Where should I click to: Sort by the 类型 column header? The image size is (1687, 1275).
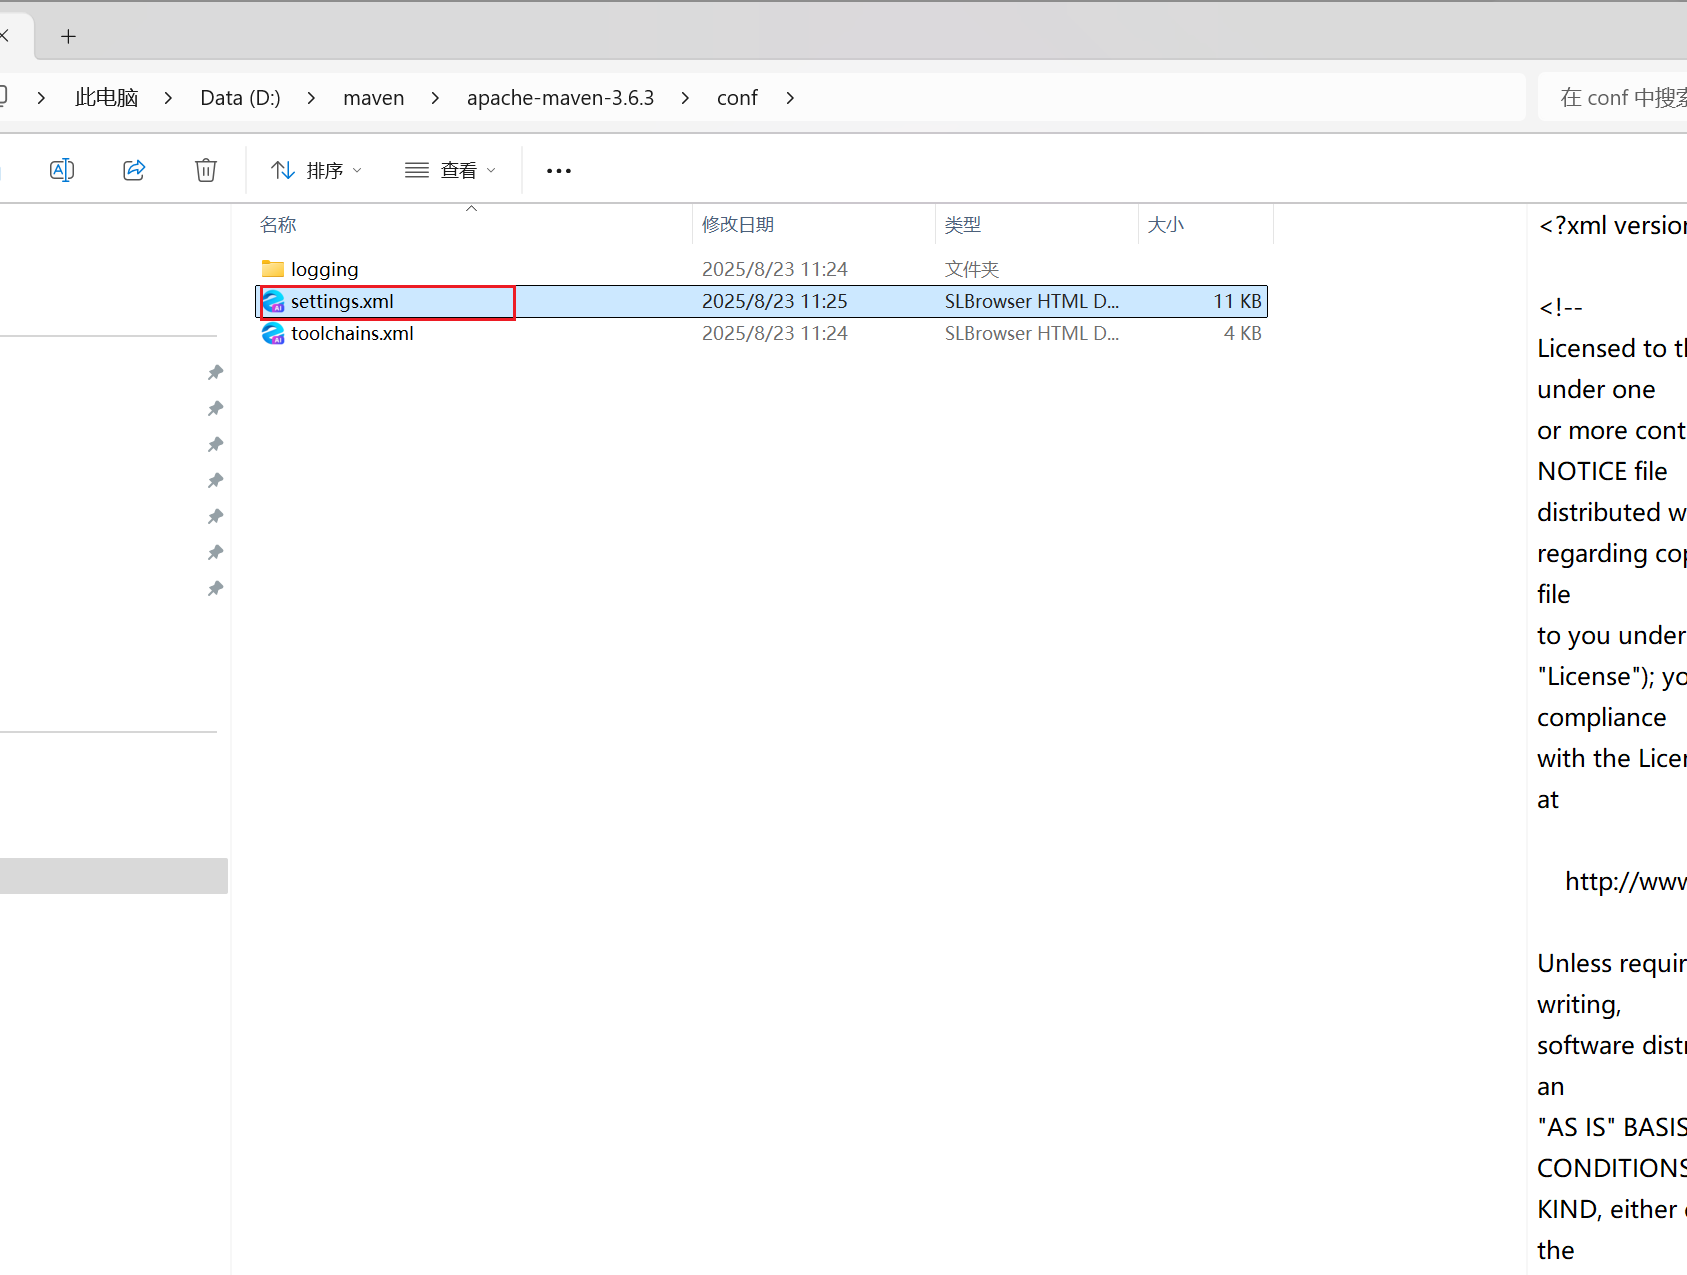pyautogui.click(x=963, y=225)
